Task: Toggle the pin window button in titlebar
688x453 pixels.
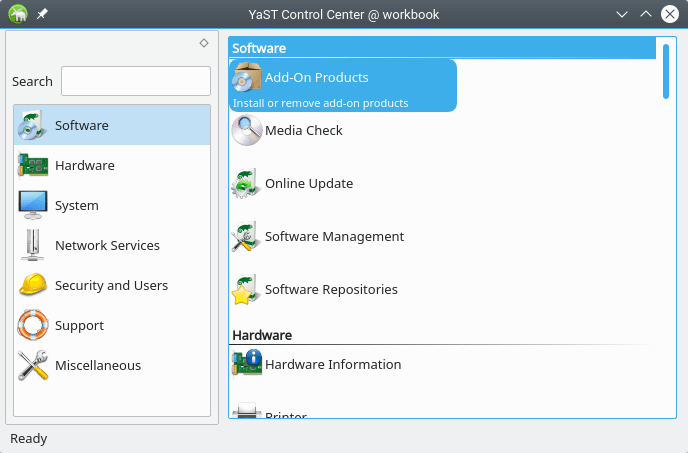Action: [x=42, y=14]
